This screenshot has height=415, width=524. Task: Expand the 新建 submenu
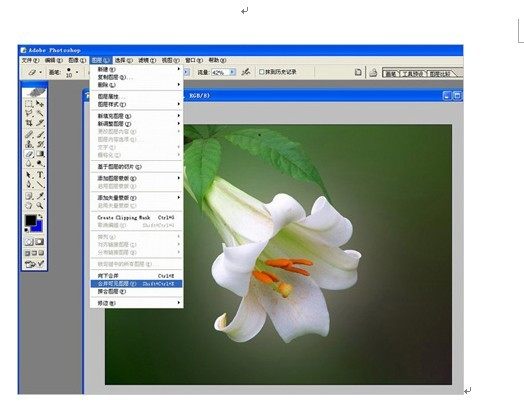click(137, 69)
